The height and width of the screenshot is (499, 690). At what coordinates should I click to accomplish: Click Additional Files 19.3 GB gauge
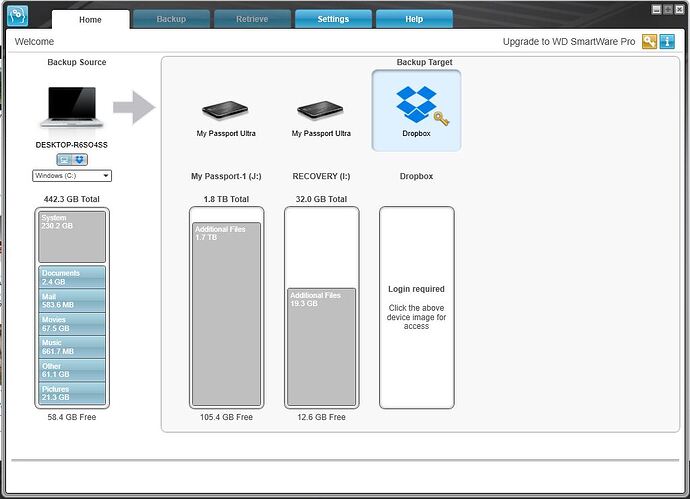pos(321,347)
